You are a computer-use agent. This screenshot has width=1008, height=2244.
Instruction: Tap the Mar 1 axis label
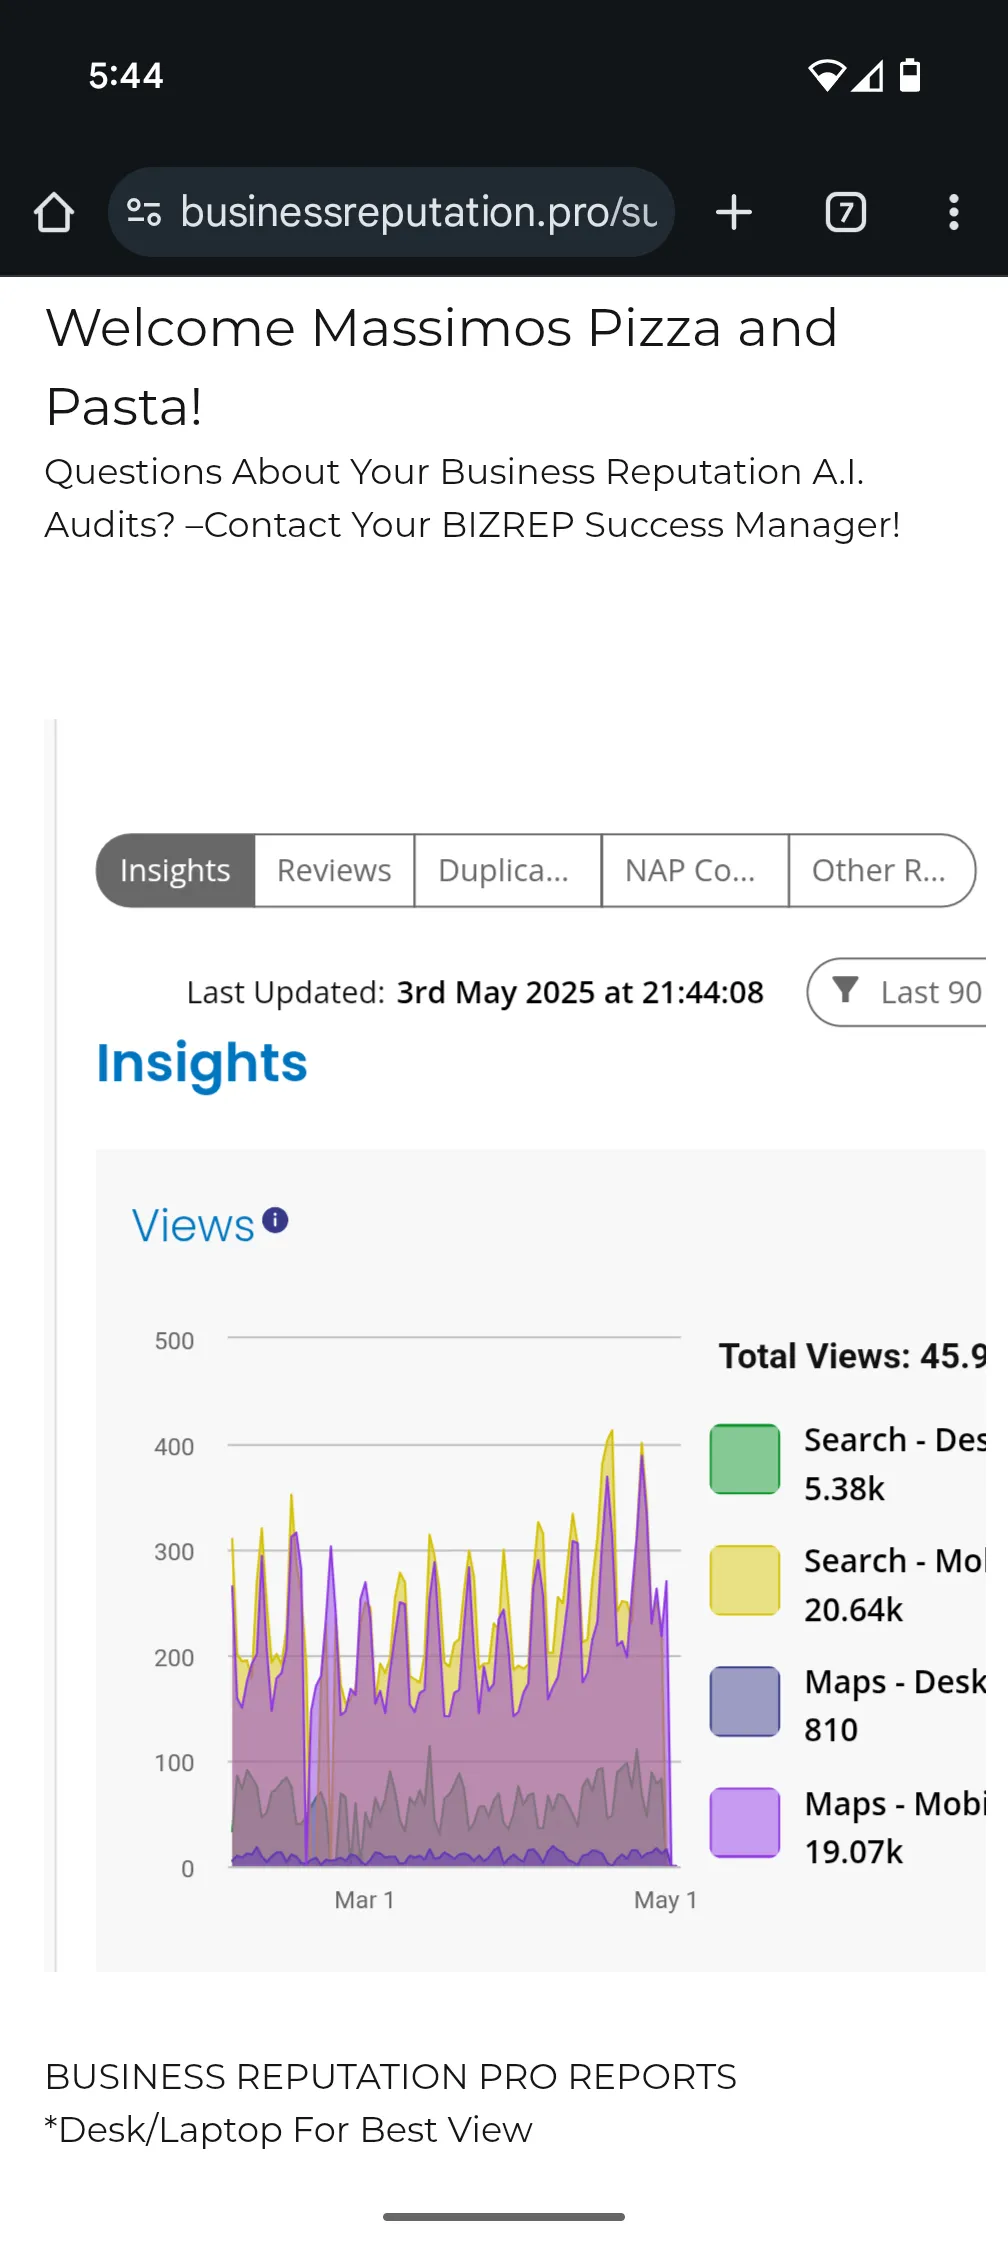(364, 1900)
